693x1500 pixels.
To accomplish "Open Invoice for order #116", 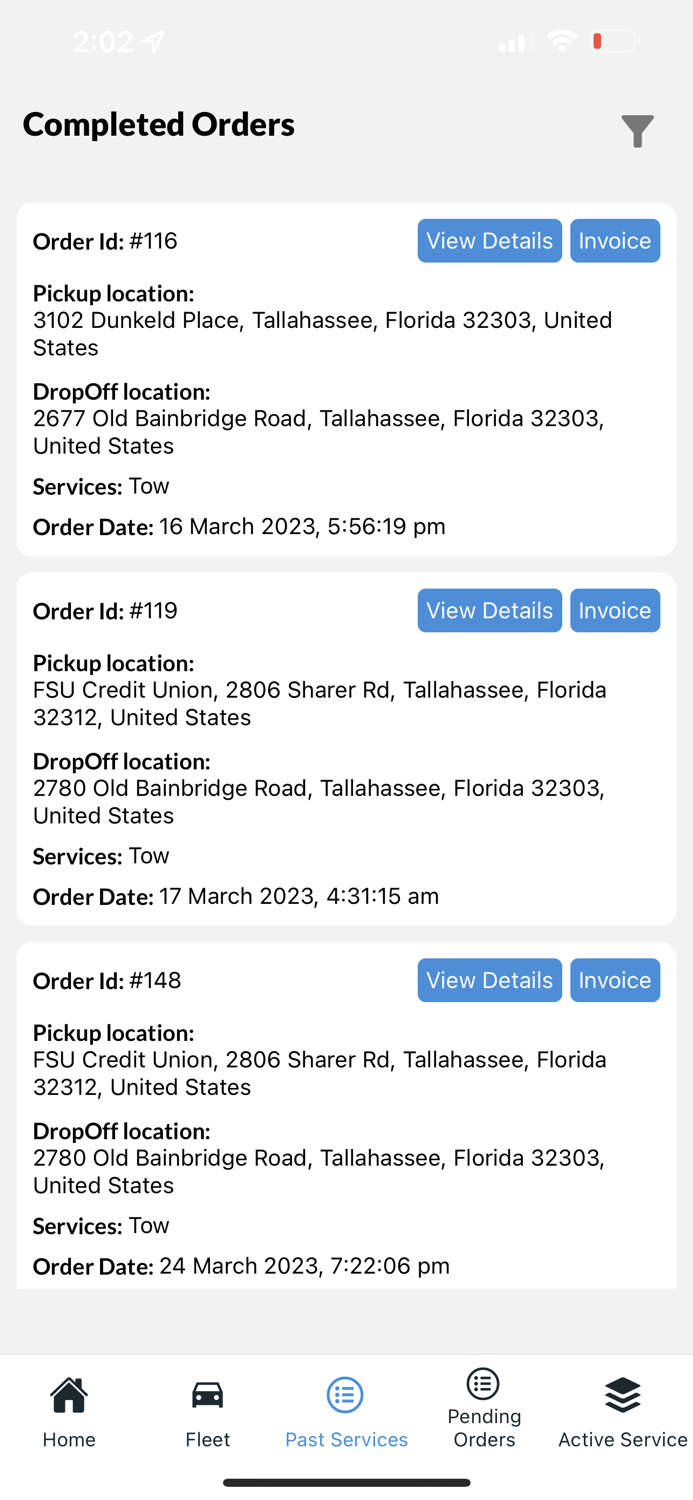I will 615,240.
